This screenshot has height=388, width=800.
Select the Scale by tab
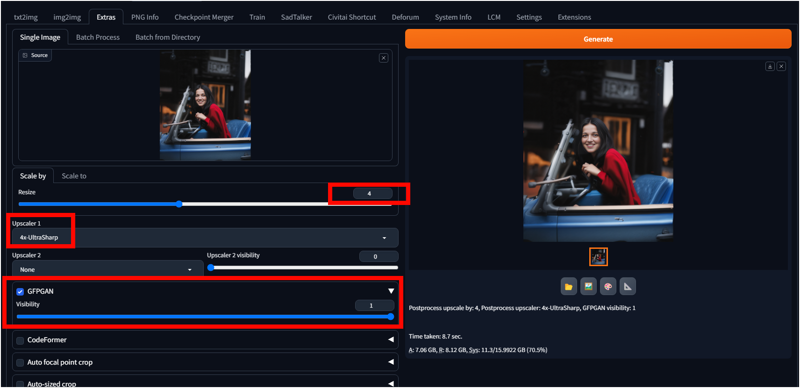coord(33,176)
